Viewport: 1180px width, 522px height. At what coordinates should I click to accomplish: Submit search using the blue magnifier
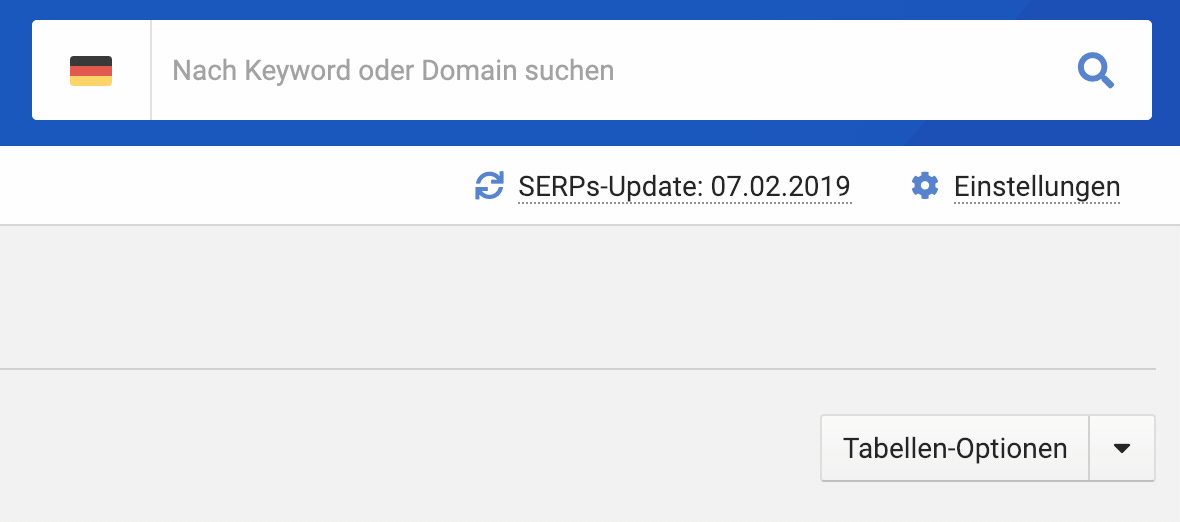coord(1095,71)
